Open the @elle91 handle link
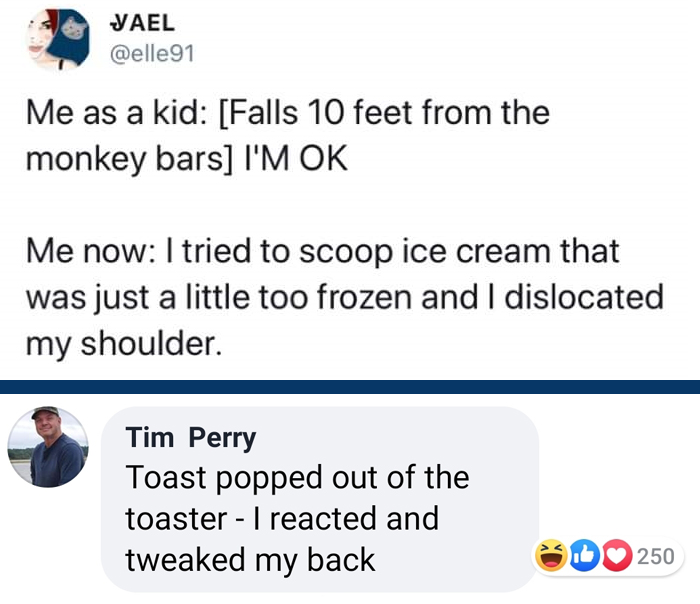This screenshot has width=700, height=604. coord(152,54)
